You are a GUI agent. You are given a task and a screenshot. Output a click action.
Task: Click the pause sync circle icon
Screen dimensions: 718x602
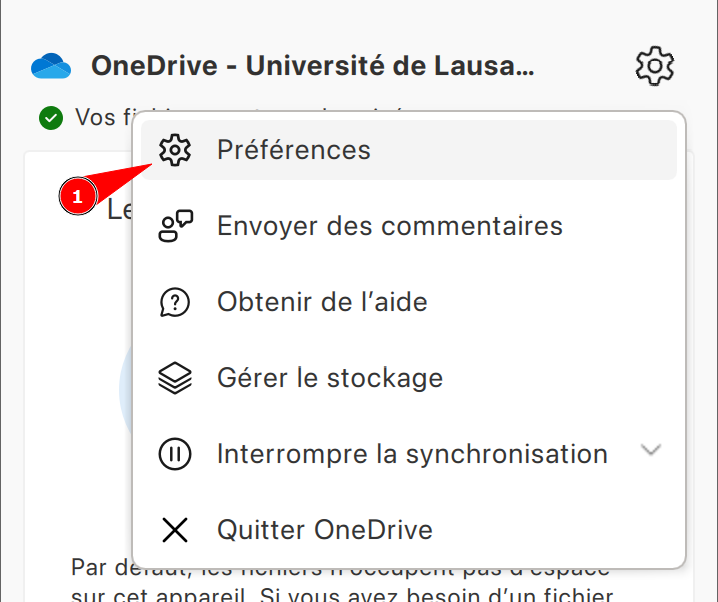click(x=175, y=454)
